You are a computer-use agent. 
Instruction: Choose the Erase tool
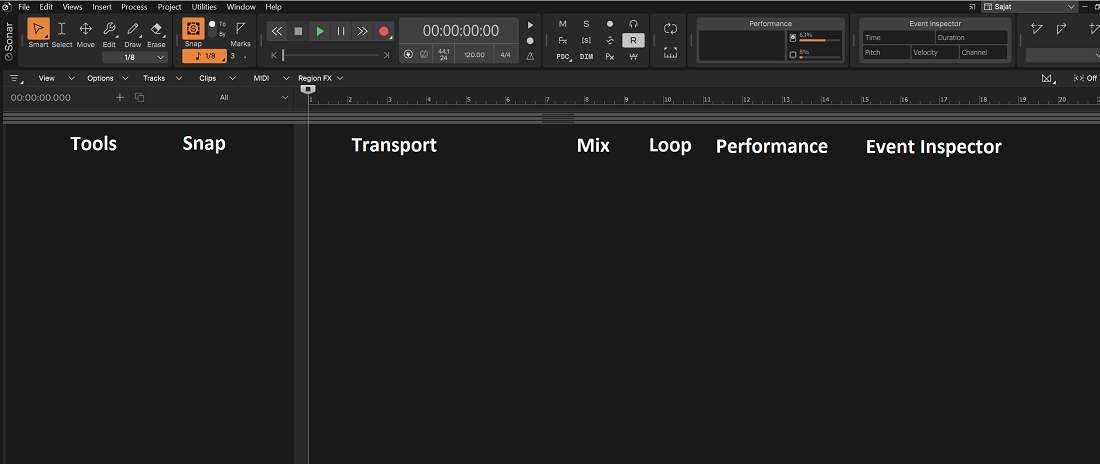tap(156, 33)
